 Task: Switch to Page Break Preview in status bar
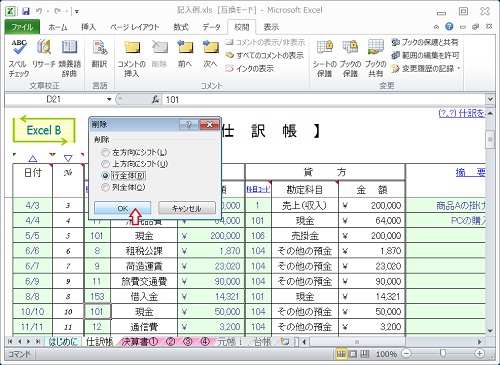pos(365,354)
